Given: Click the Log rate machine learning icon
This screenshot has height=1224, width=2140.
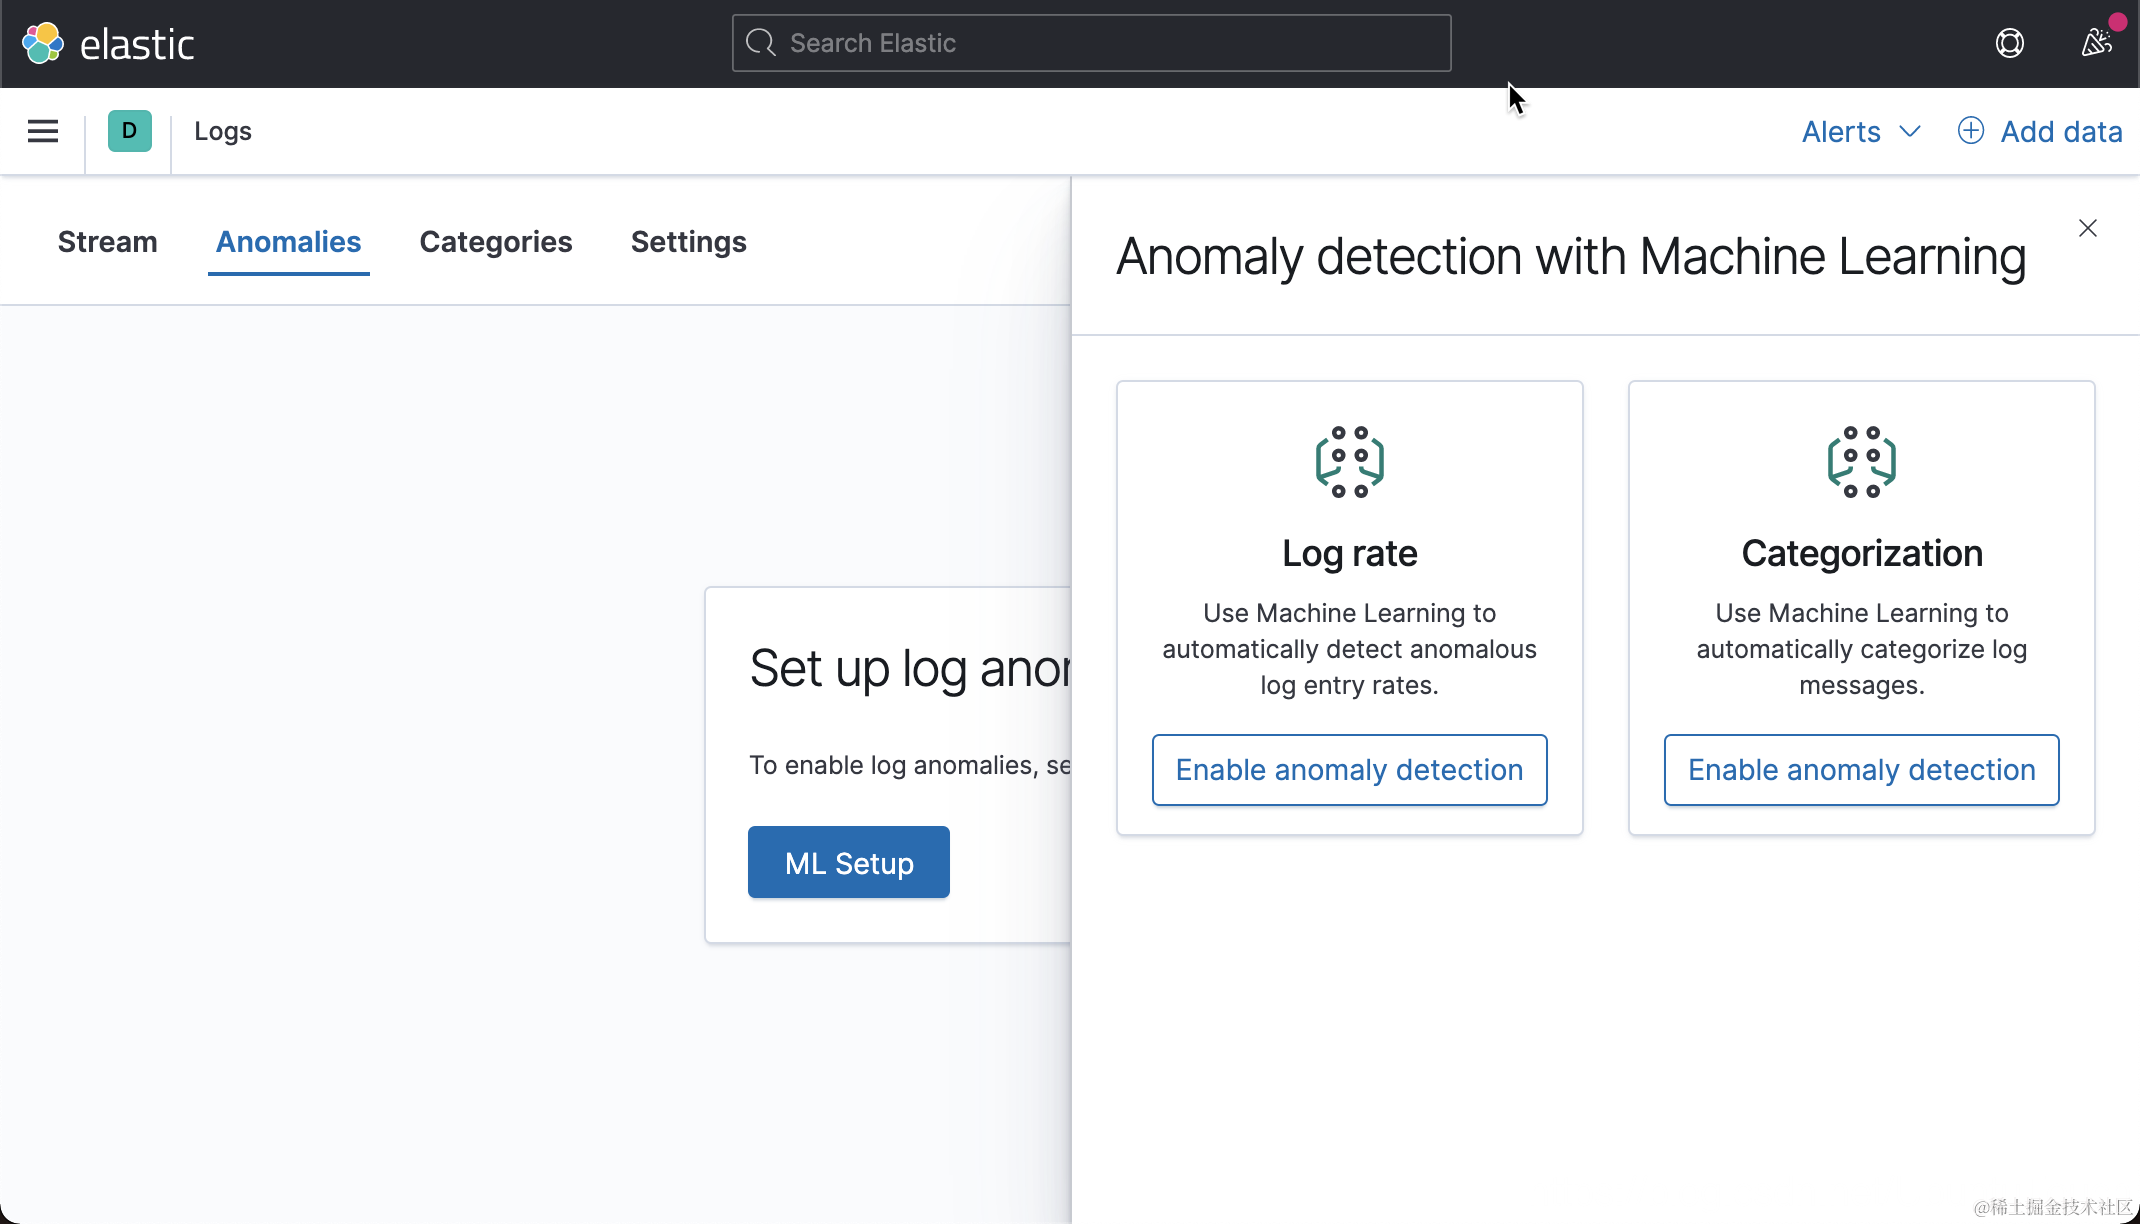Looking at the screenshot, I should click(1349, 461).
